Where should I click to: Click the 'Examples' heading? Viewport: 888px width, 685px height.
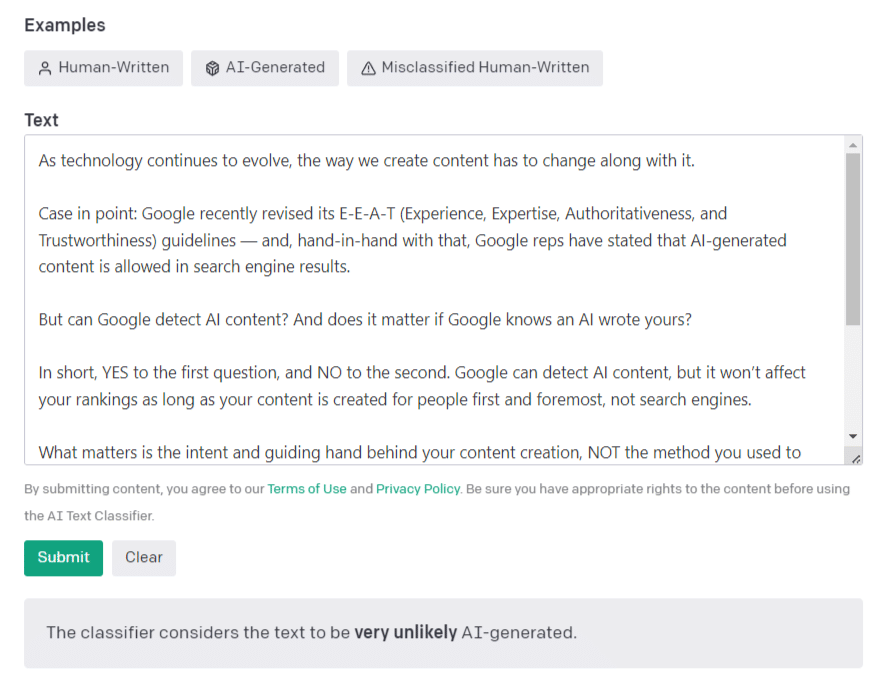65,25
